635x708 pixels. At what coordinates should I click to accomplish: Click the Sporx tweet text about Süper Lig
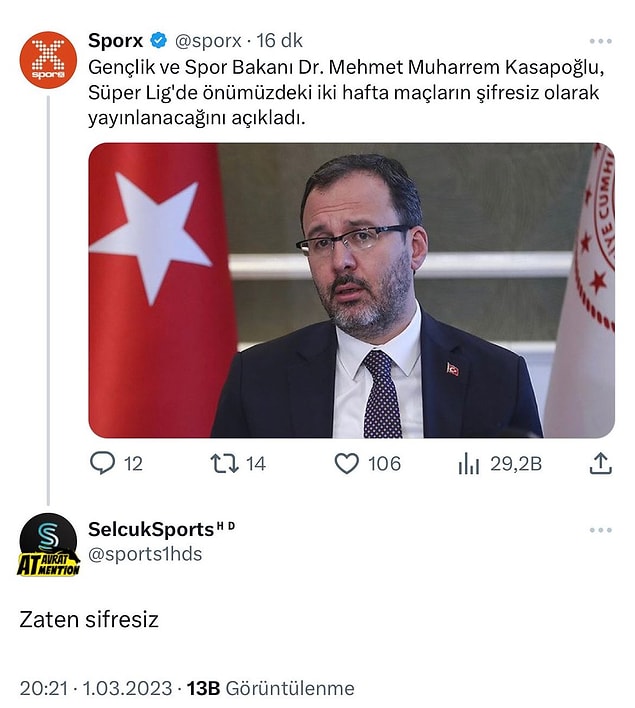coord(346,93)
